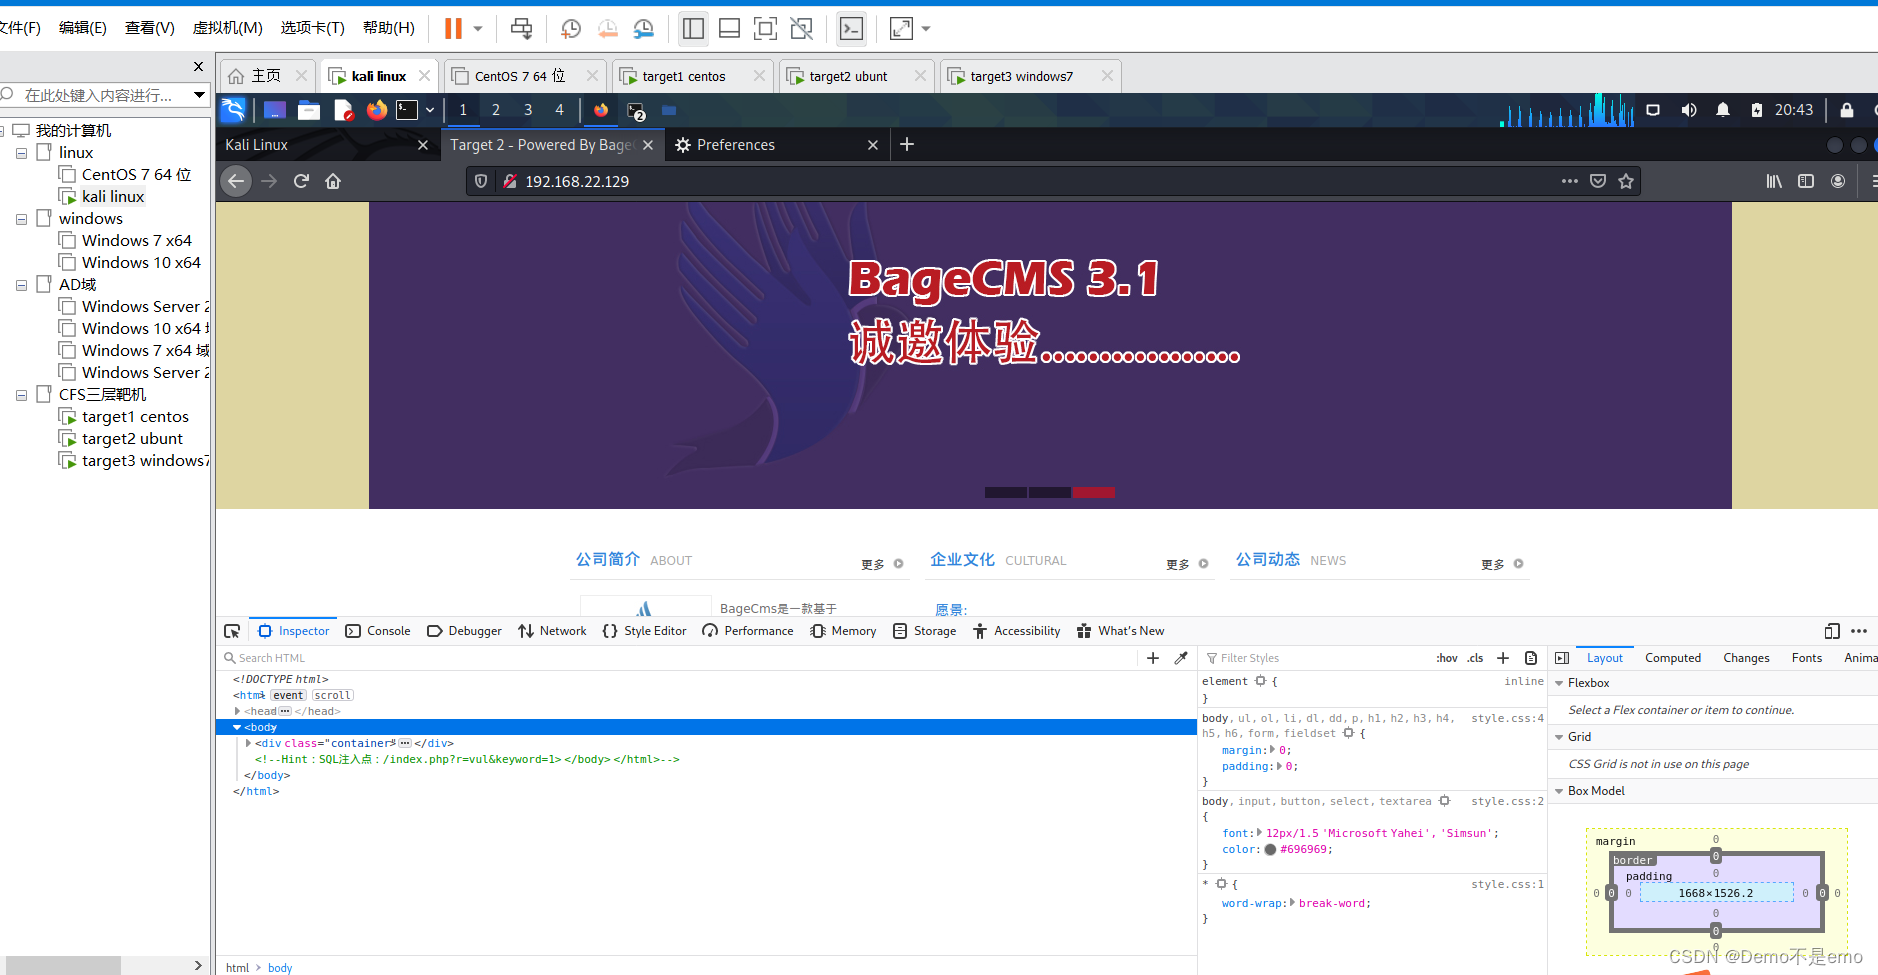The width and height of the screenshot is (1878, 975).
Task: Pause the virtual machine with the orange pause icon
Action: point(453,28)
